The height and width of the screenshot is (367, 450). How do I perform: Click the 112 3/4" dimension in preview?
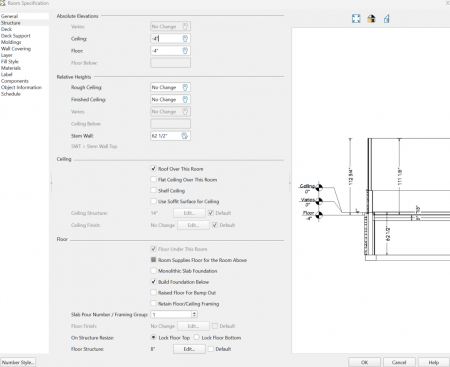pyautogui.click(x=350, y=177)
